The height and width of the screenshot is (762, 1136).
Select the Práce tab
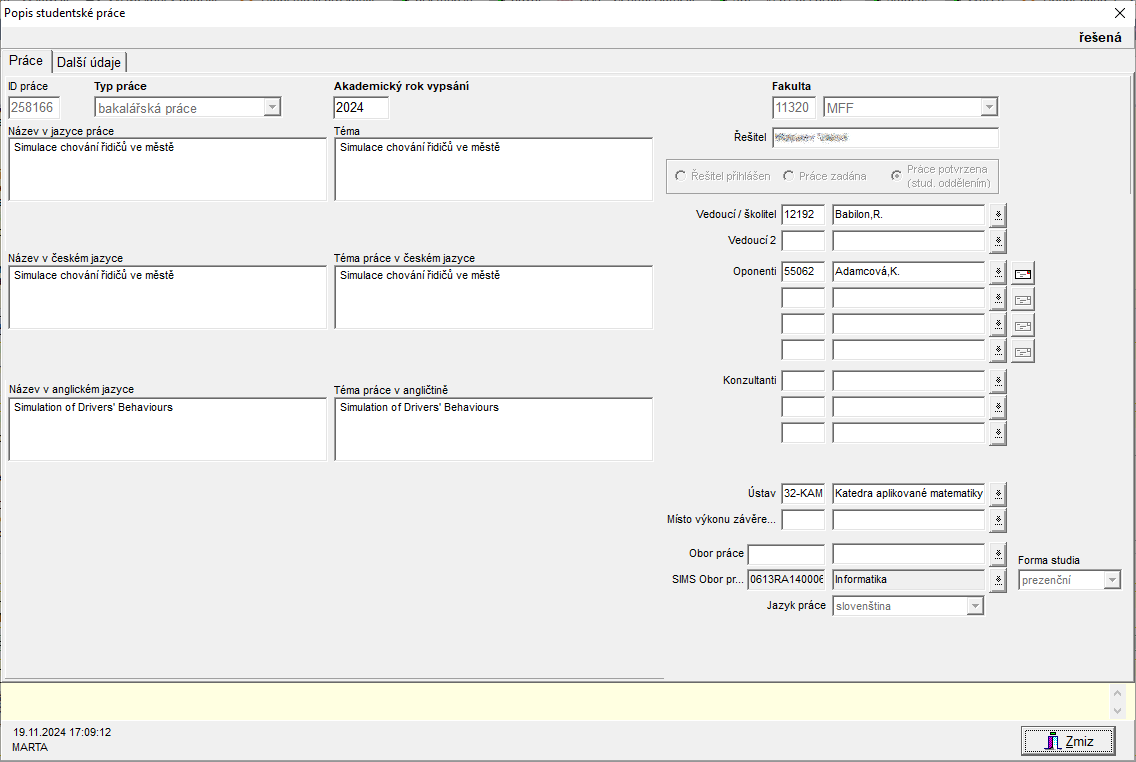coord(26,61)
